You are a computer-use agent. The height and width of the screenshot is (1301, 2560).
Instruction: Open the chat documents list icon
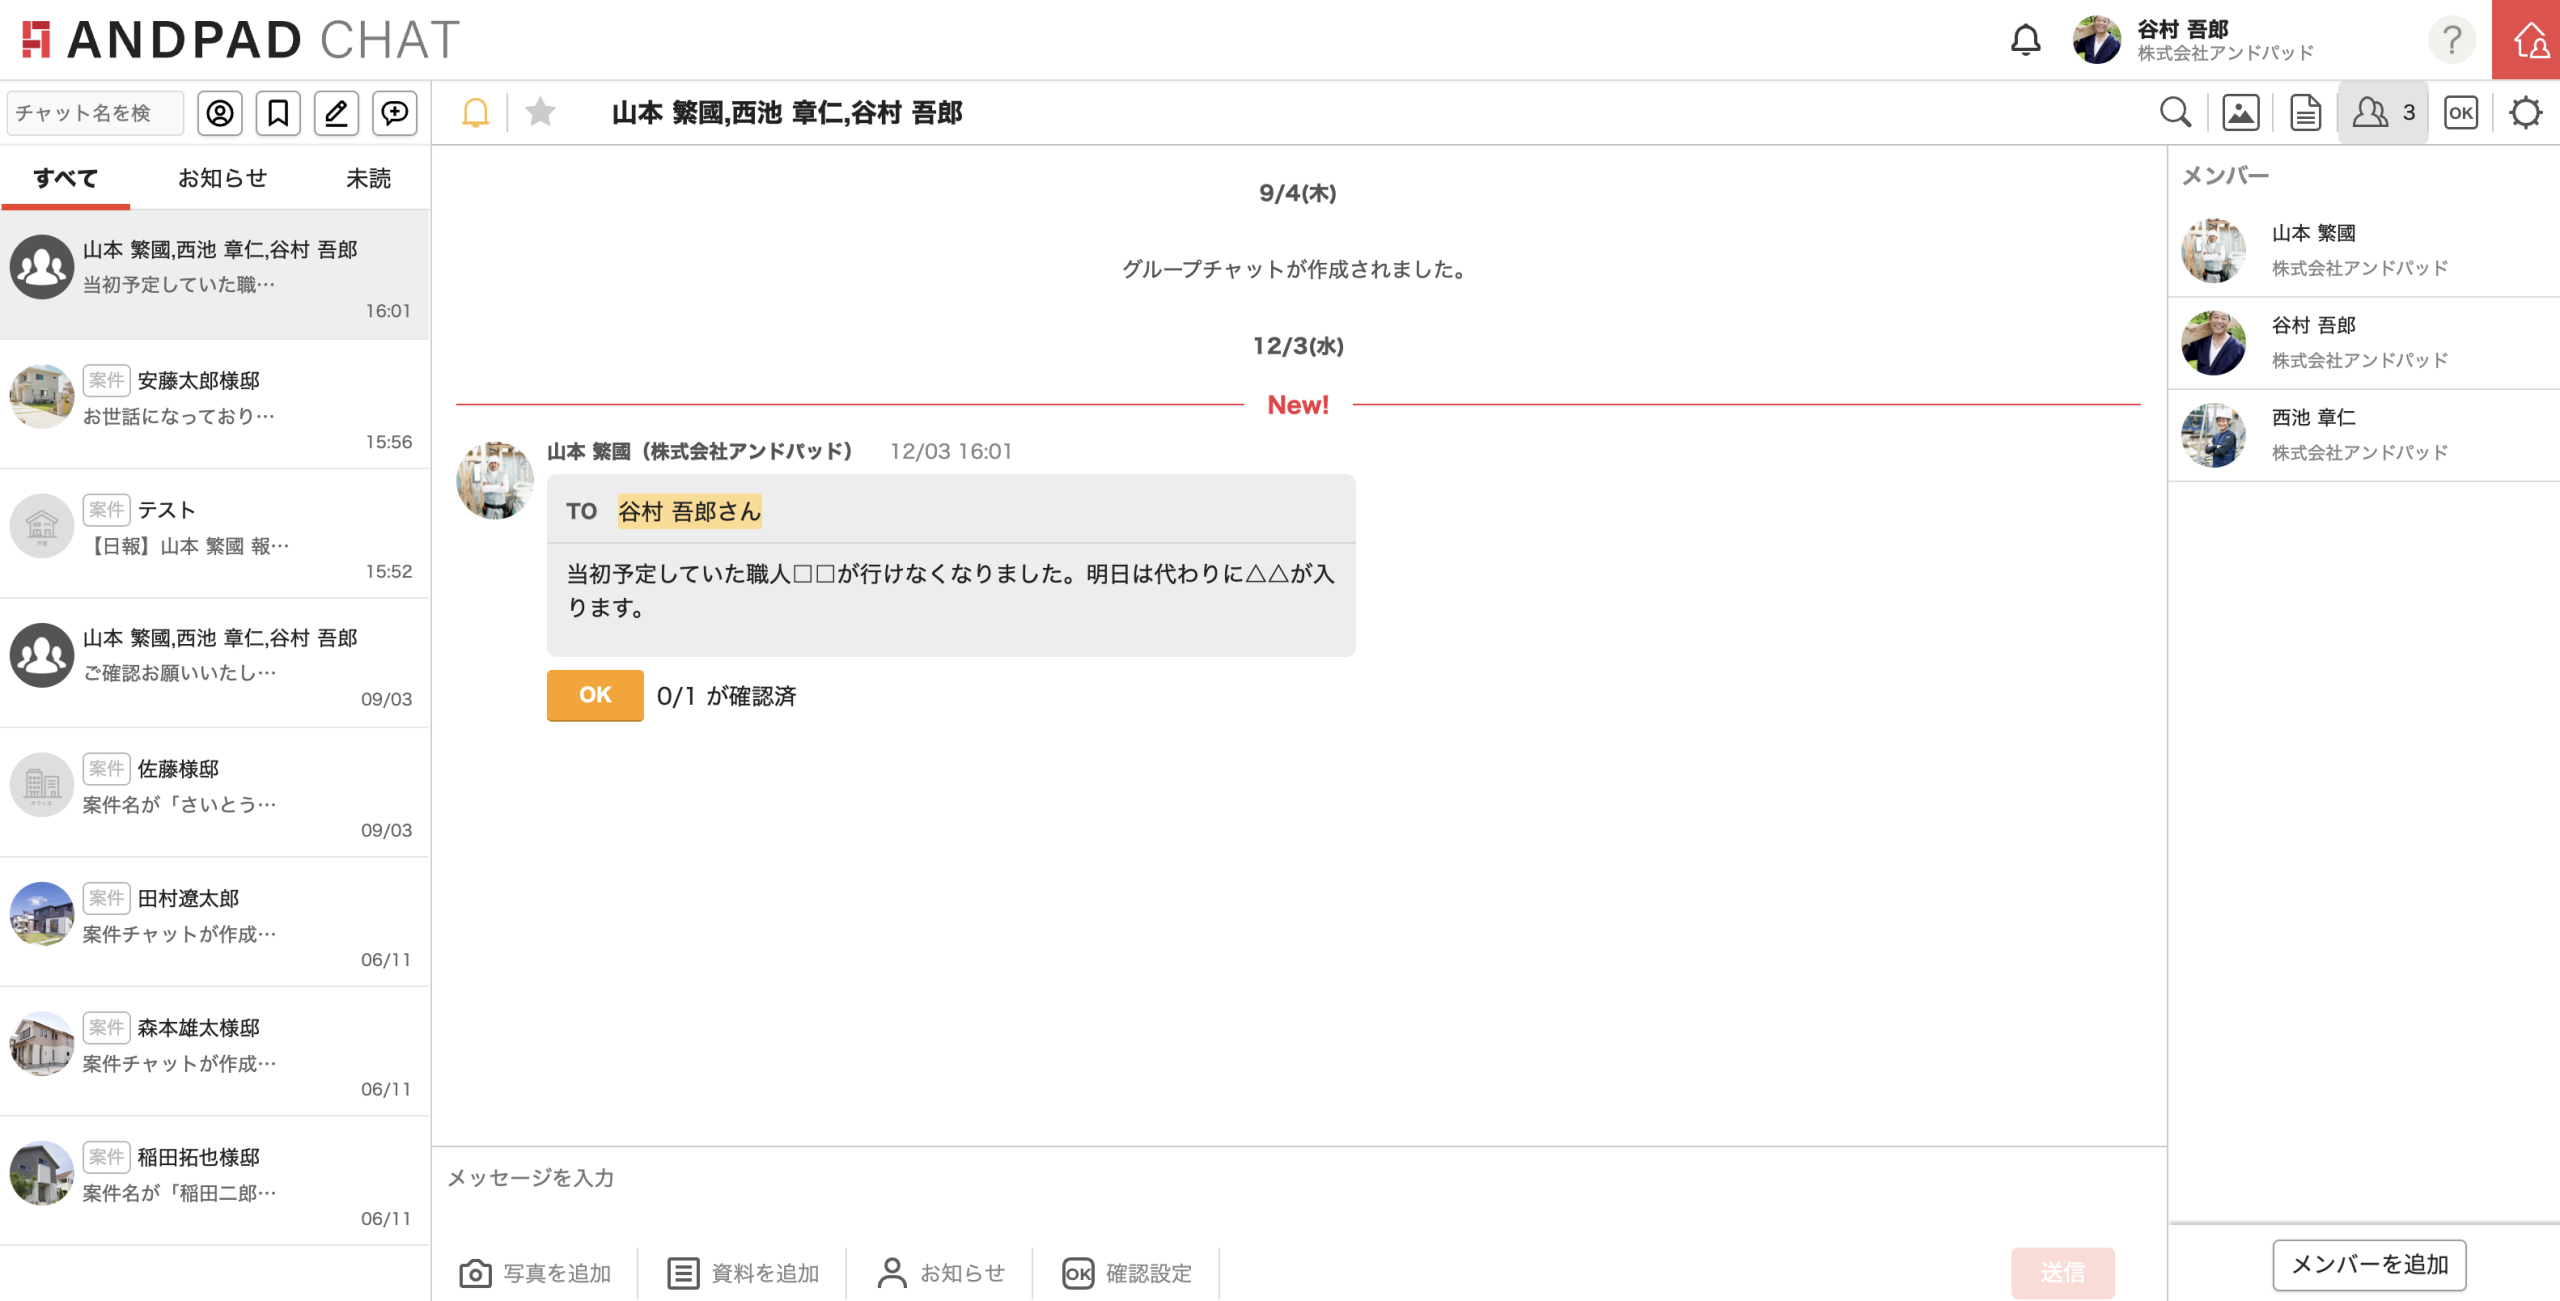pyautogui.click(x=2305, y=113)
